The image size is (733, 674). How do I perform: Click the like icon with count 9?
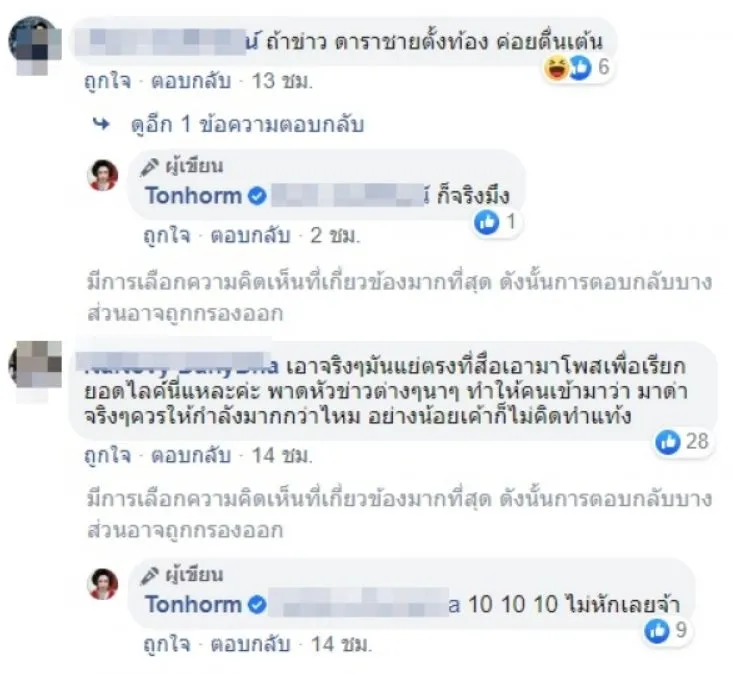pyautogui.click(x=656, y=630)
